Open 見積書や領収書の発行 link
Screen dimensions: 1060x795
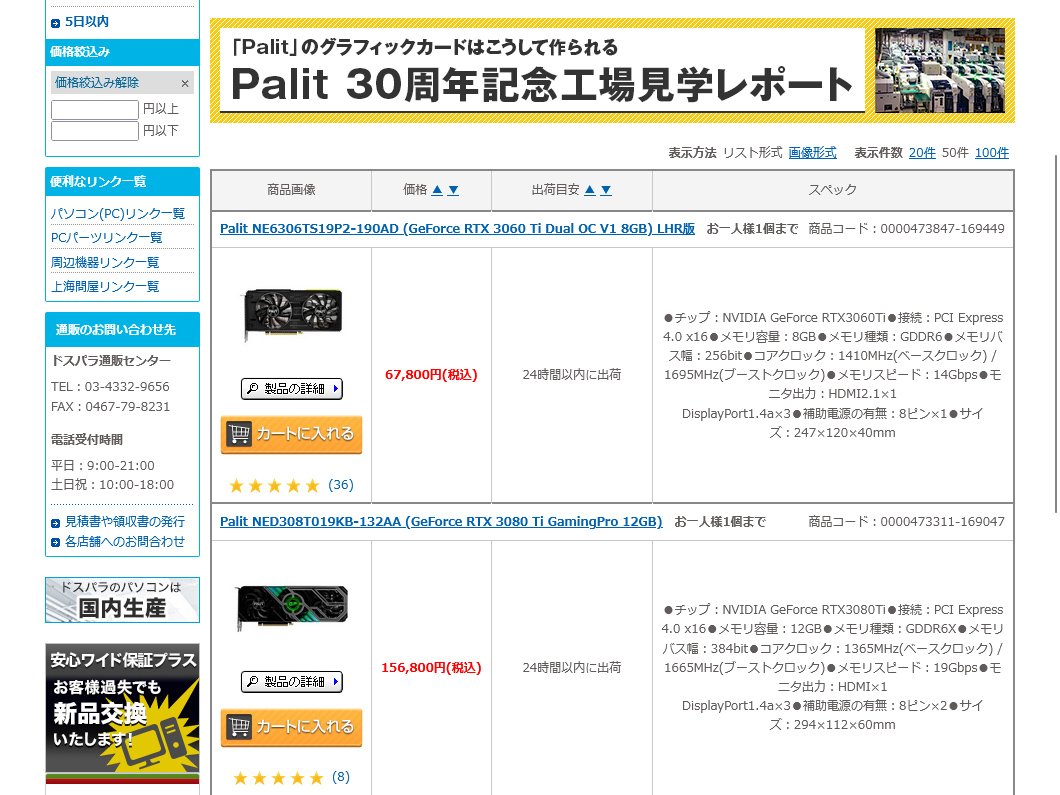124,522
